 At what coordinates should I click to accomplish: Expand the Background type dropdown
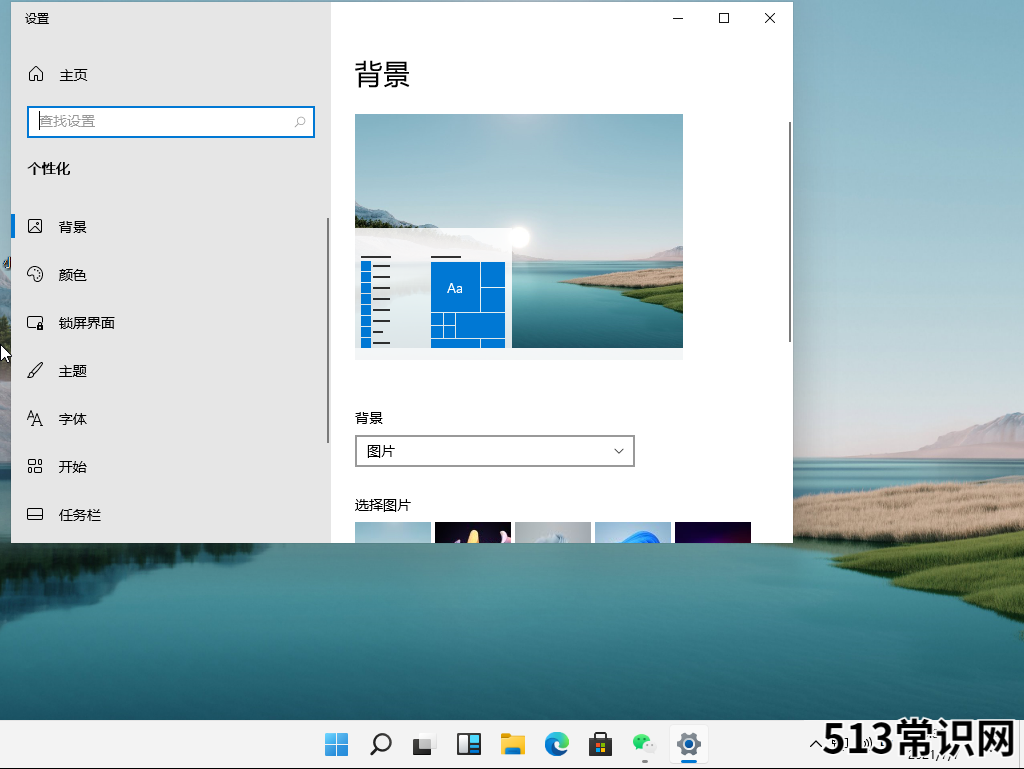coord(495,451)
